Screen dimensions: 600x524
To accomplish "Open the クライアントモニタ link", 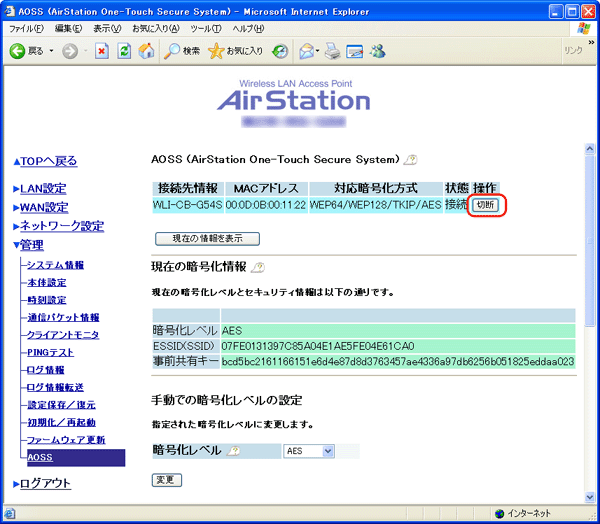I will (63, 335).
